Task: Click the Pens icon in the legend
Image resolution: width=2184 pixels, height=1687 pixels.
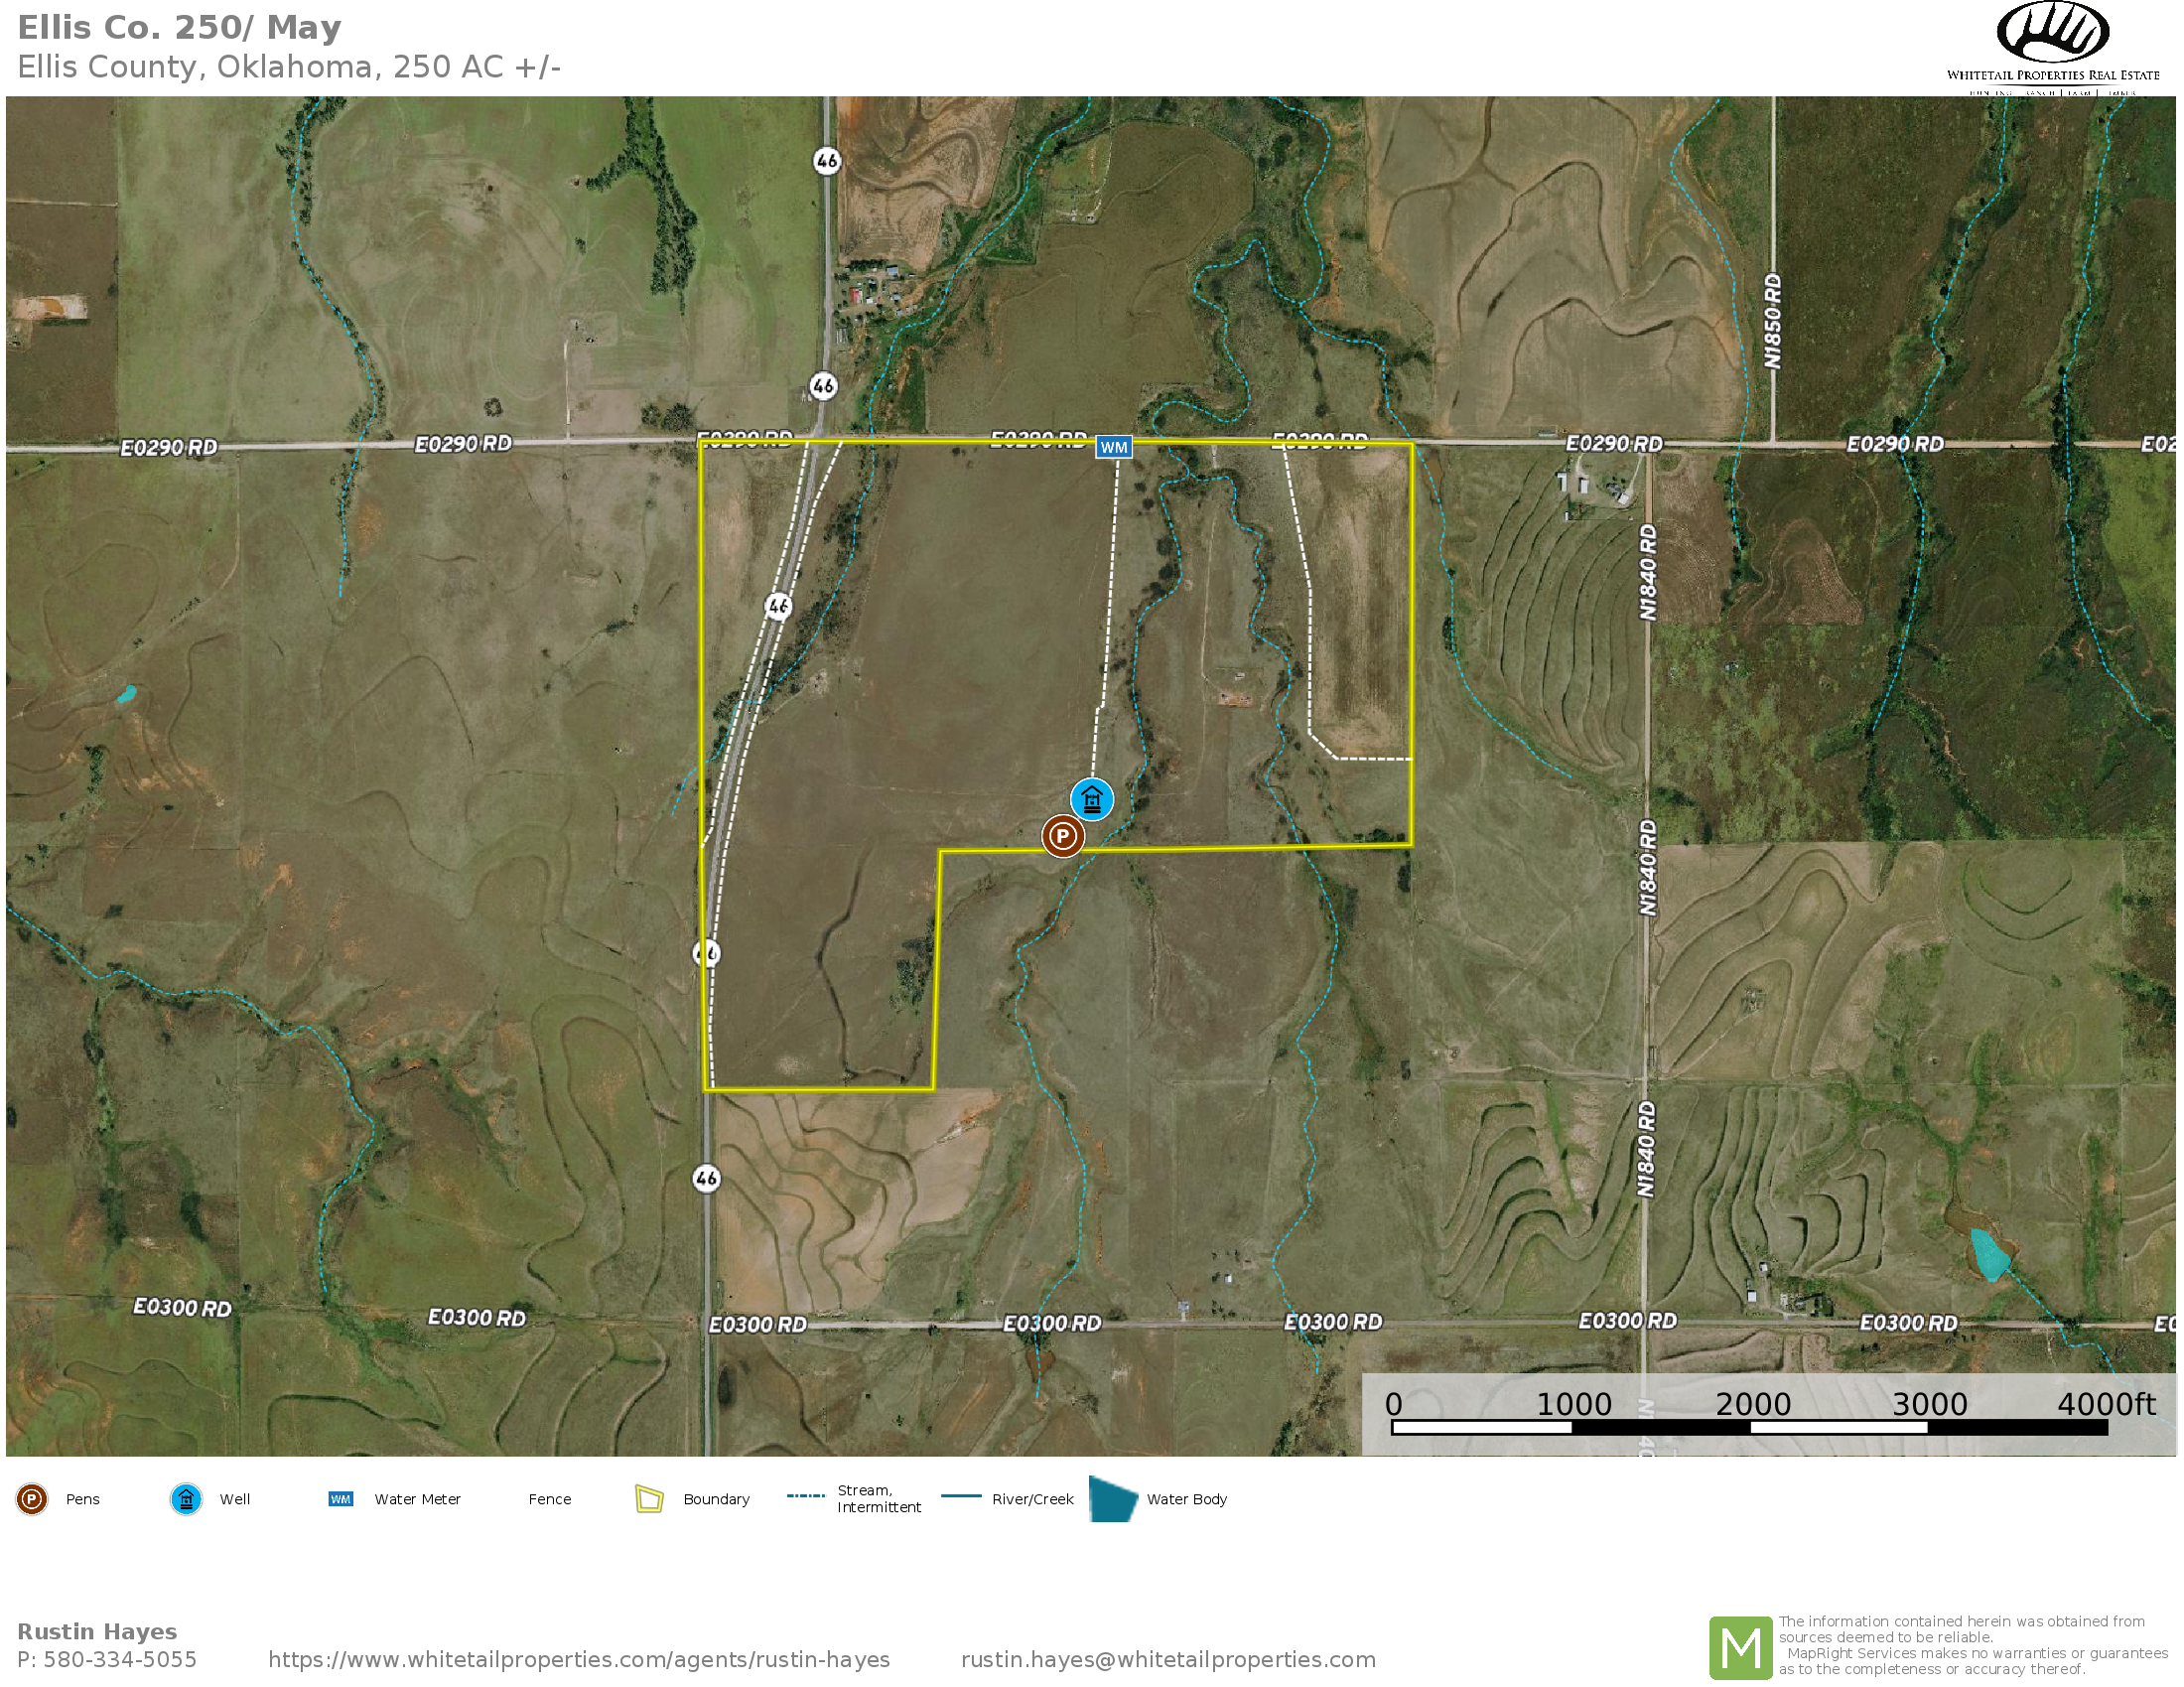Action: click(x=32, y=1499)
